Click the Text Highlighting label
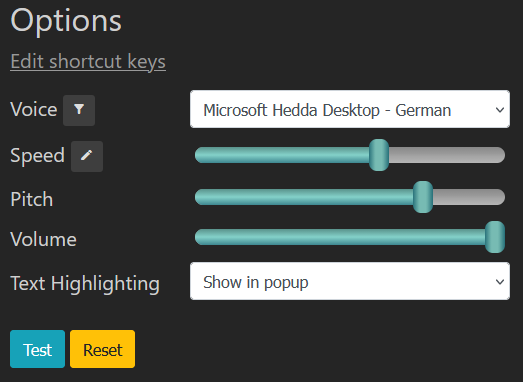Image resolution: width=523 pixels, height=382 pixels. coord(85,284)
